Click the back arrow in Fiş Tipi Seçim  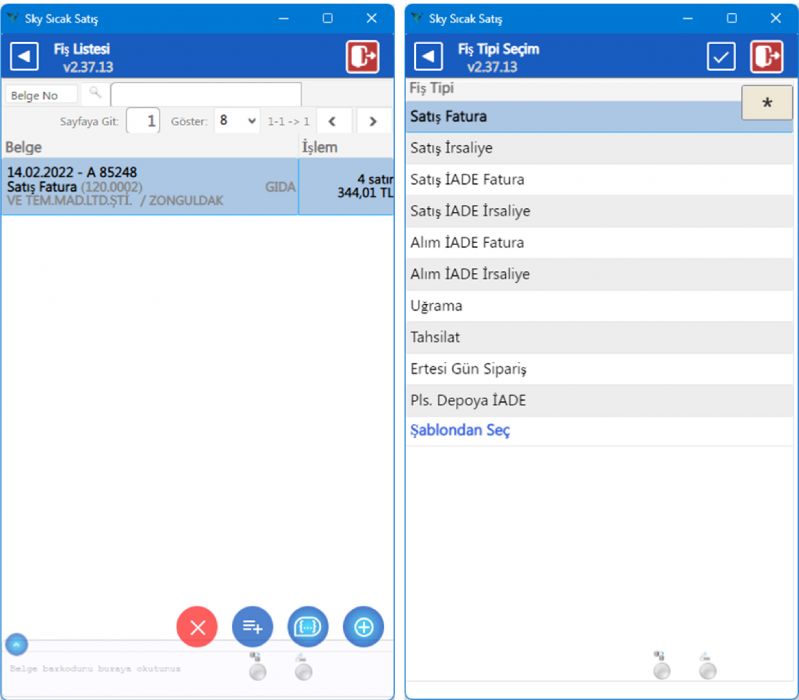tap(428, 57)
